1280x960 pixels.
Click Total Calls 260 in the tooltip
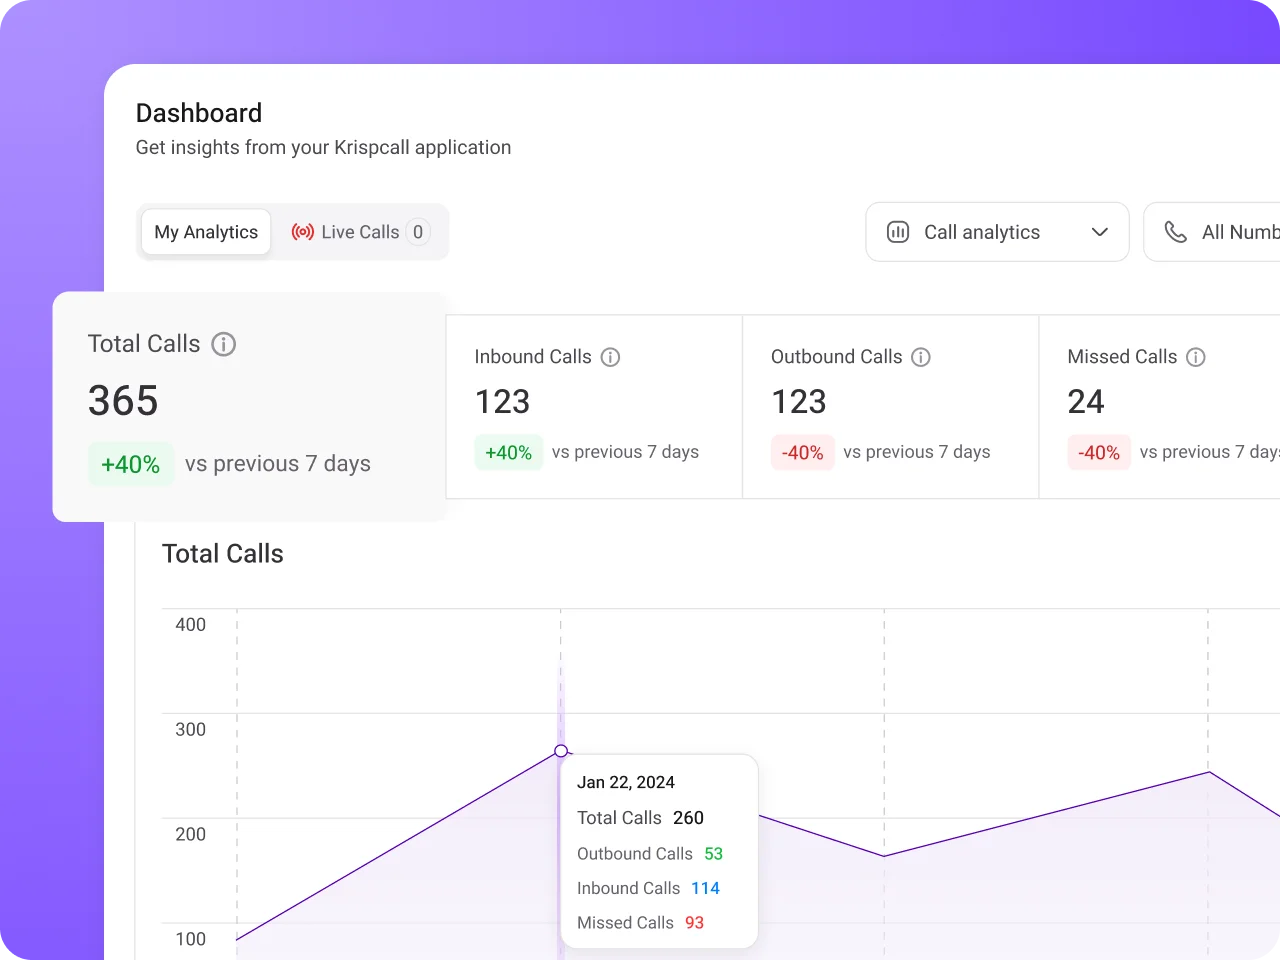click(640, 818)
